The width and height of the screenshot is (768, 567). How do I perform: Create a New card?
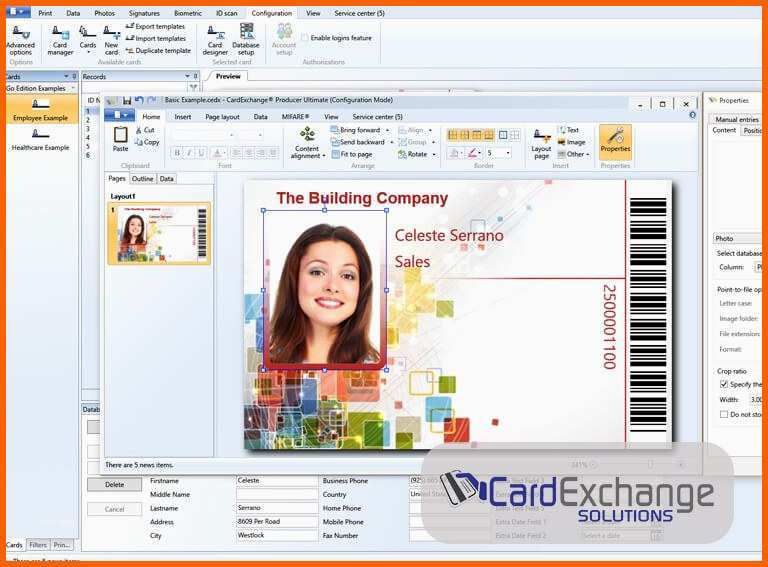coord(111,41)
